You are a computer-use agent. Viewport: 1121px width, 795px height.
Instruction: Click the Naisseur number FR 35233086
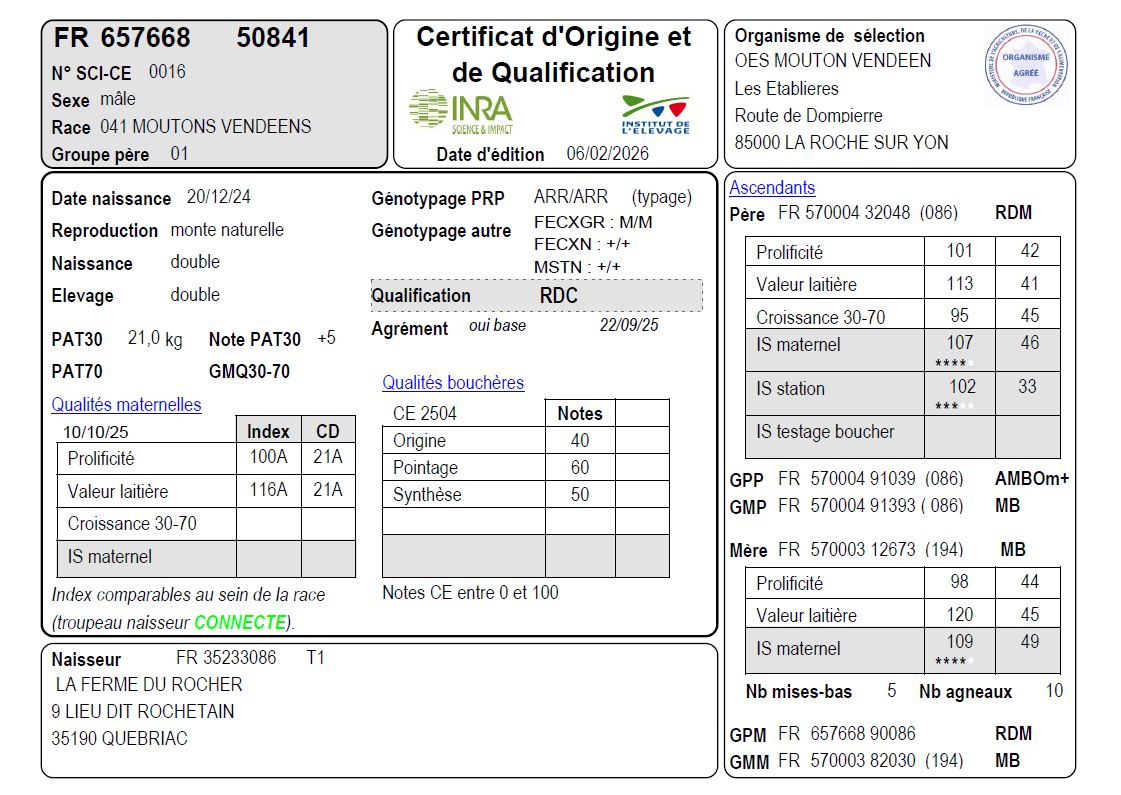(226, 659)
